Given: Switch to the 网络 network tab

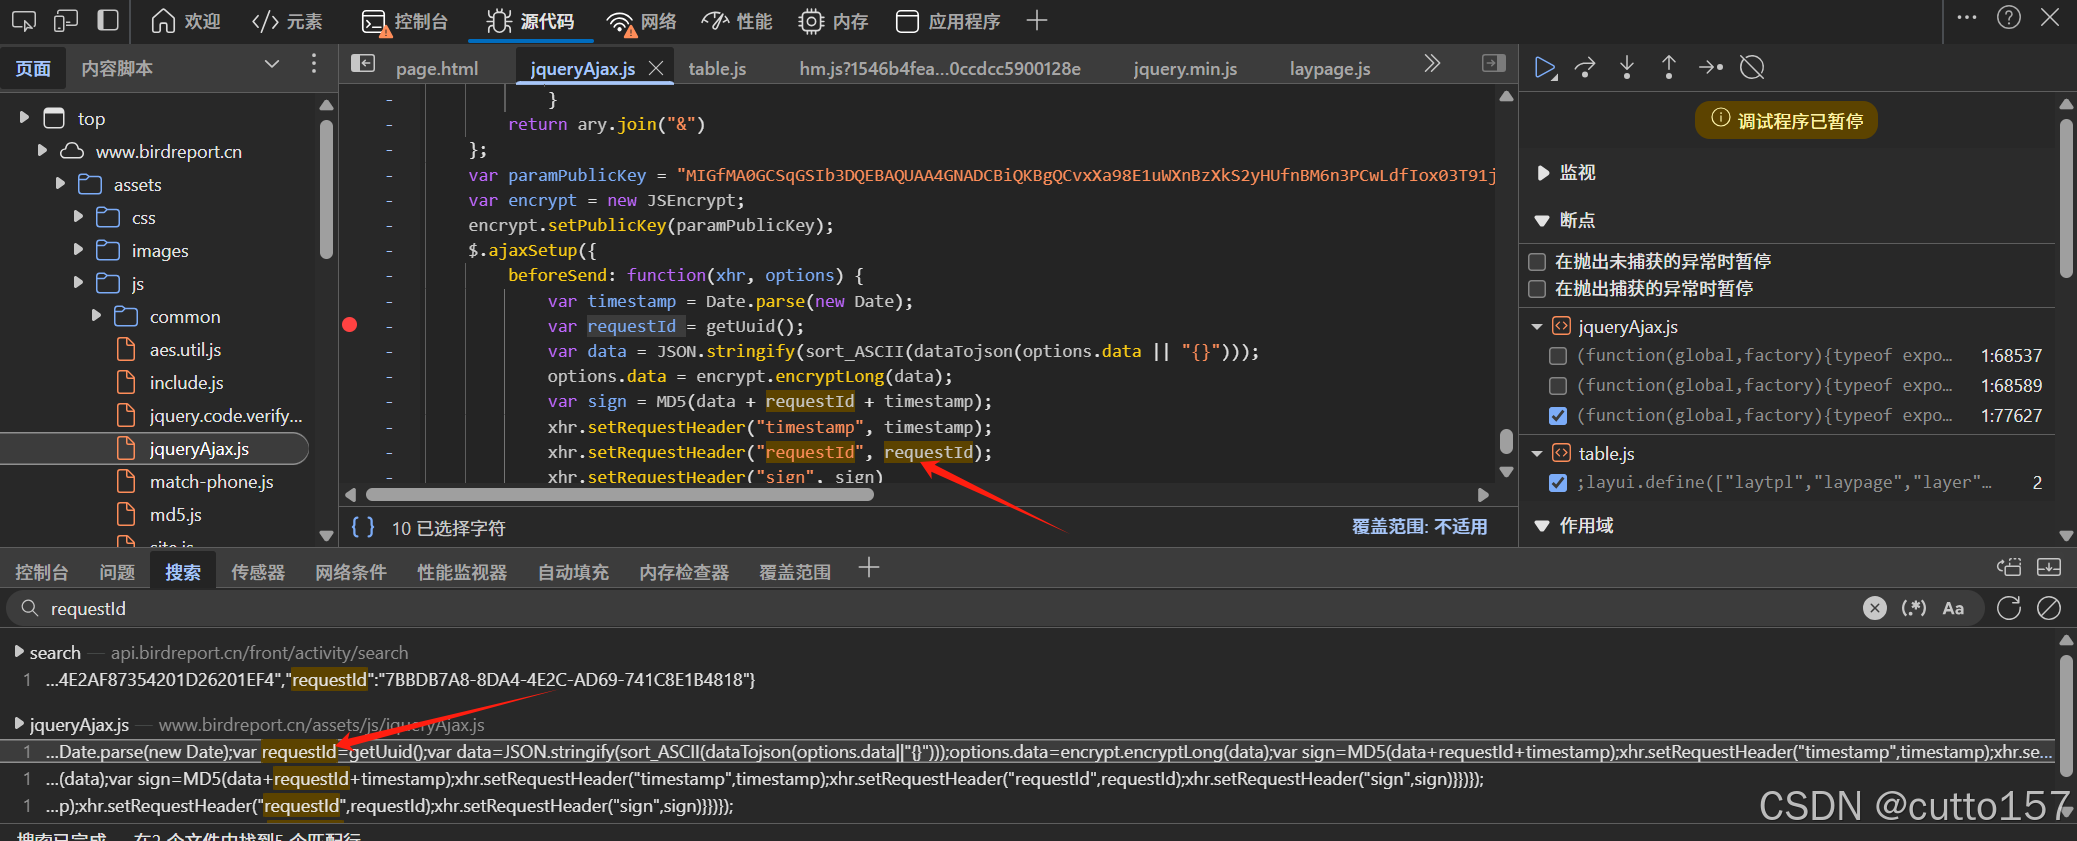Looking at the screenshot, I should [642, 21].
